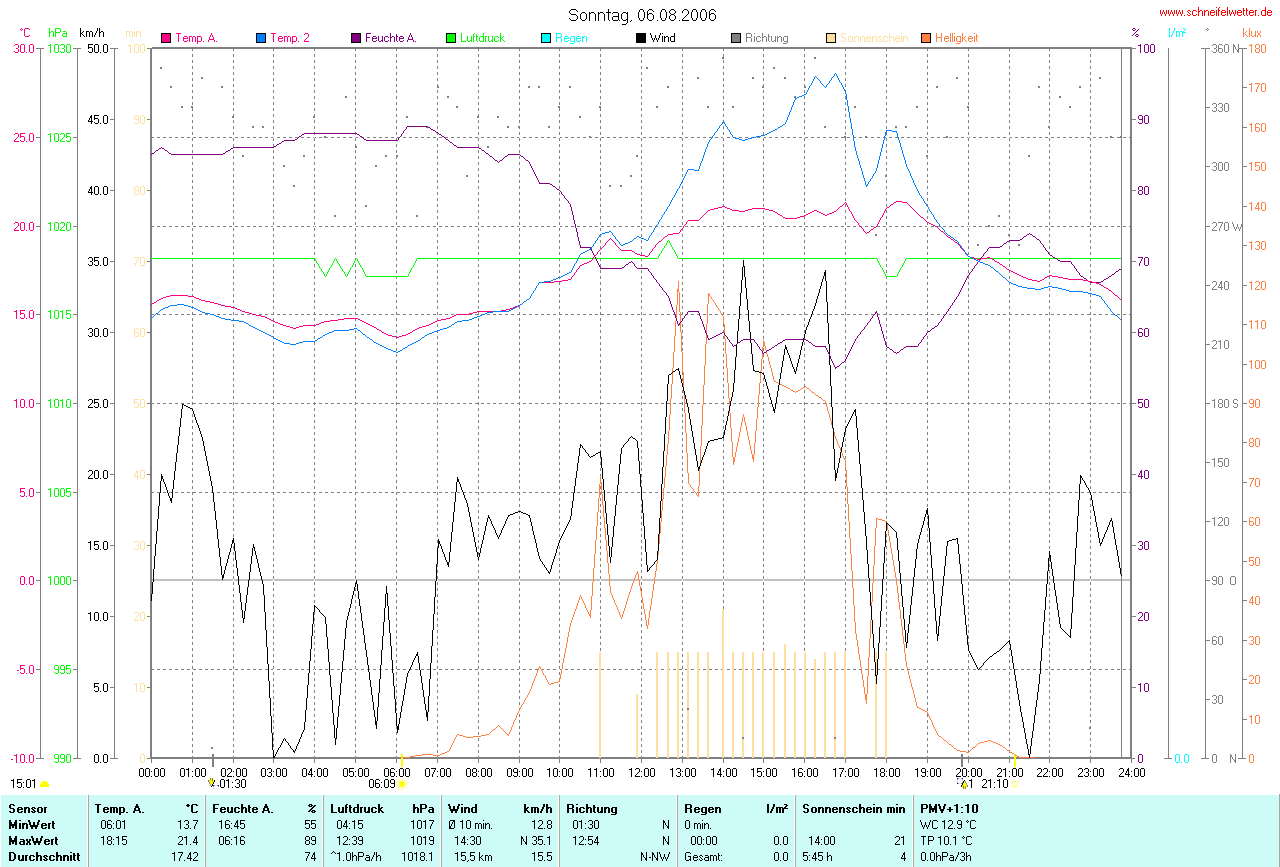This screenshot has height=867, width=1280.
Task: Click the cyan Regen legend swatch
Action: click(546, 38)
